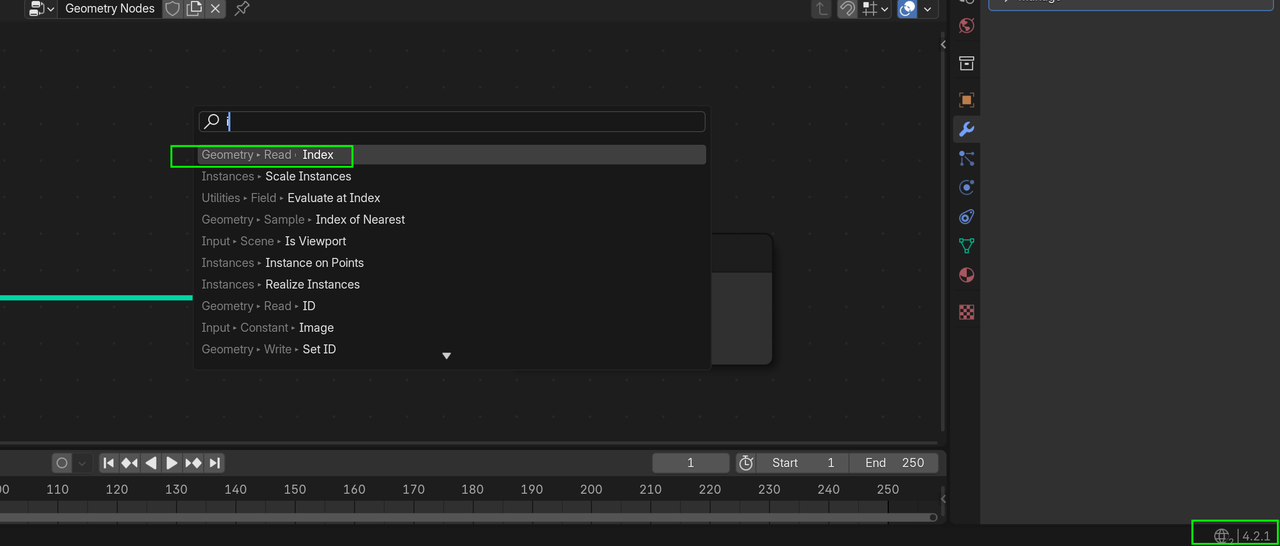This screenshot has height=546, width=1280.
Task: Toggle the timeline sidebar chevron
Action: [x=943, y=498]
